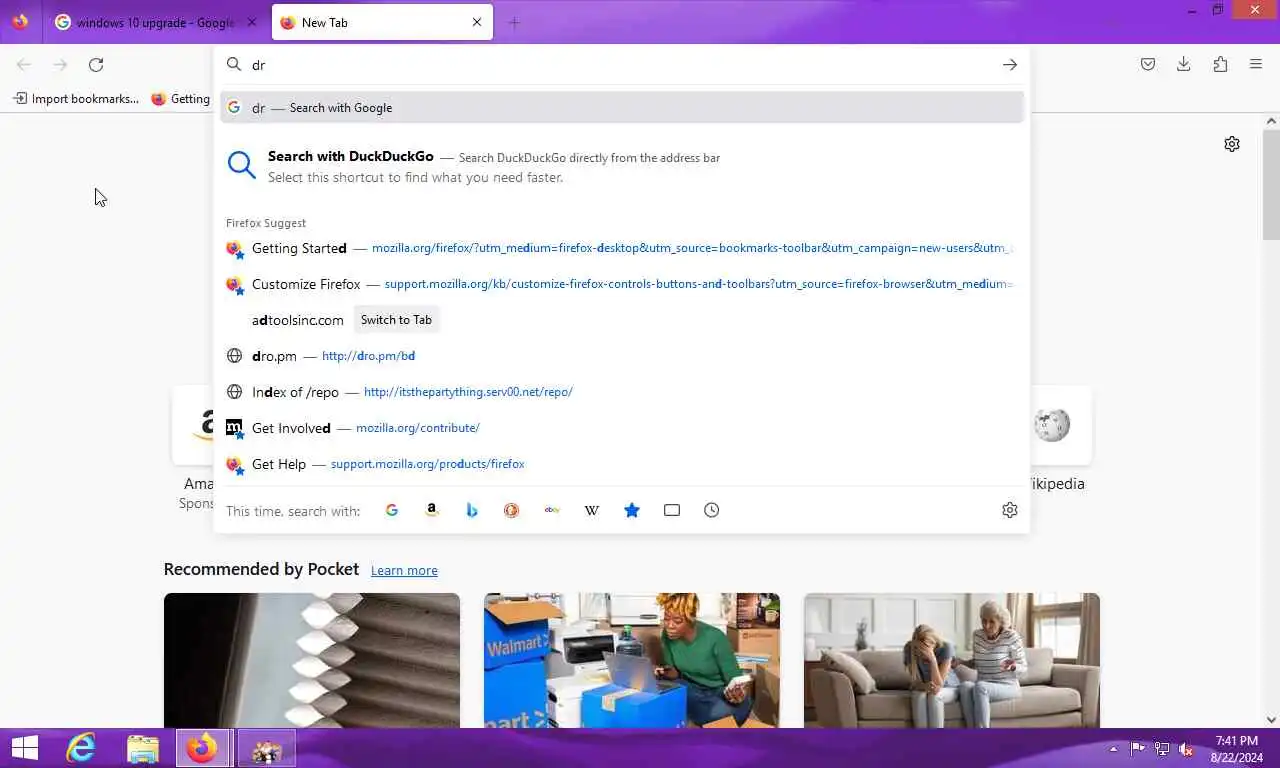This screenshot has width=1280, height=768.
Task: Select Get Involved suggestion
Action: (x=622, y=428)
